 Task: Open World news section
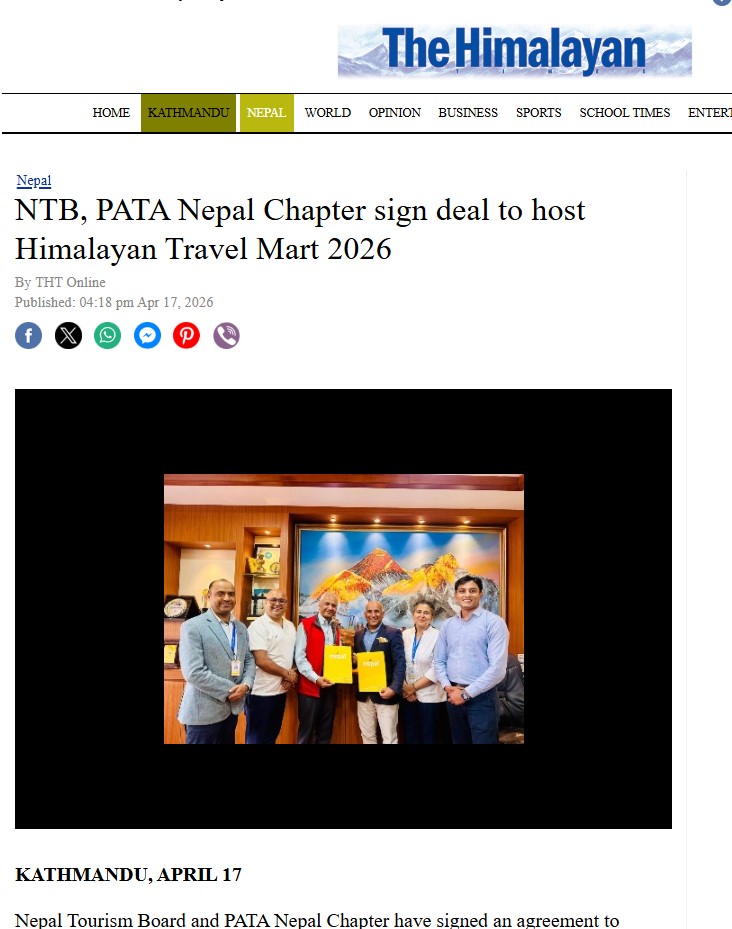click(x=328, y=113)
